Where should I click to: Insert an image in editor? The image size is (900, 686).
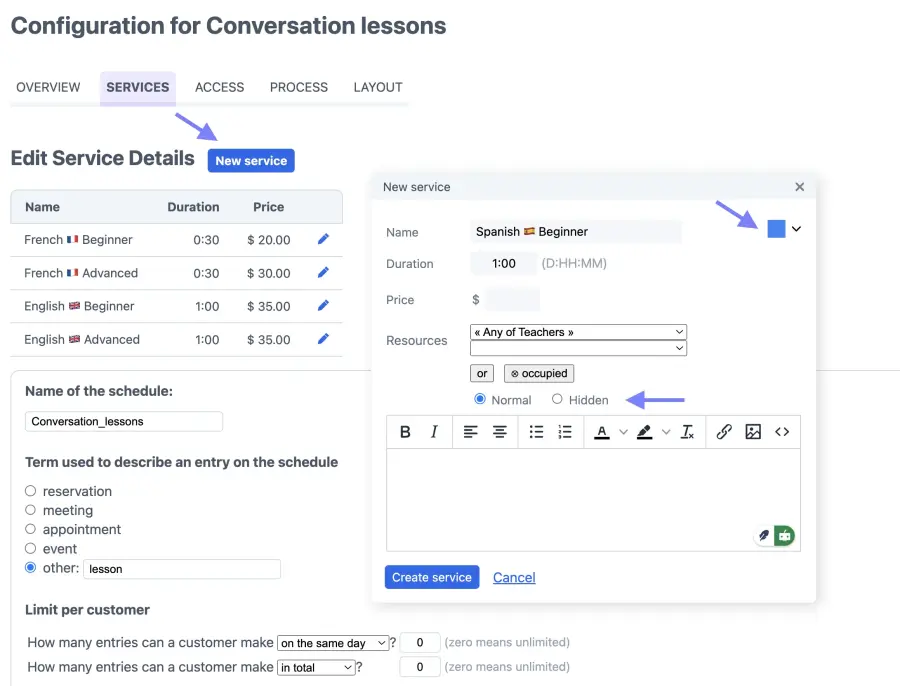[753, 432]
